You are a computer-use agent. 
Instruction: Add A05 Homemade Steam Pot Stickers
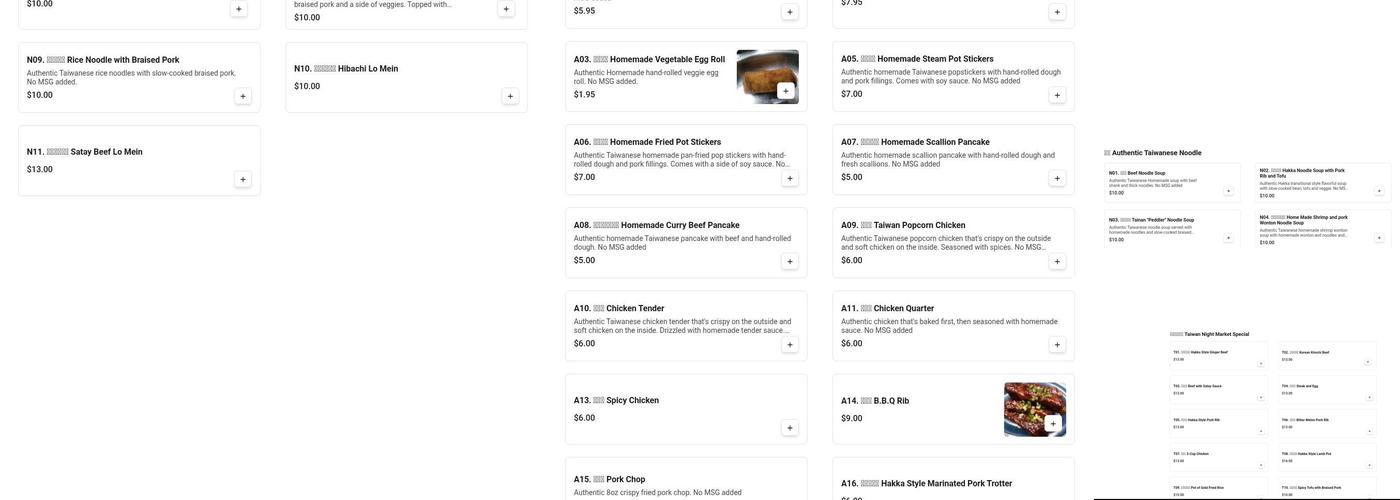[1057, 95]
